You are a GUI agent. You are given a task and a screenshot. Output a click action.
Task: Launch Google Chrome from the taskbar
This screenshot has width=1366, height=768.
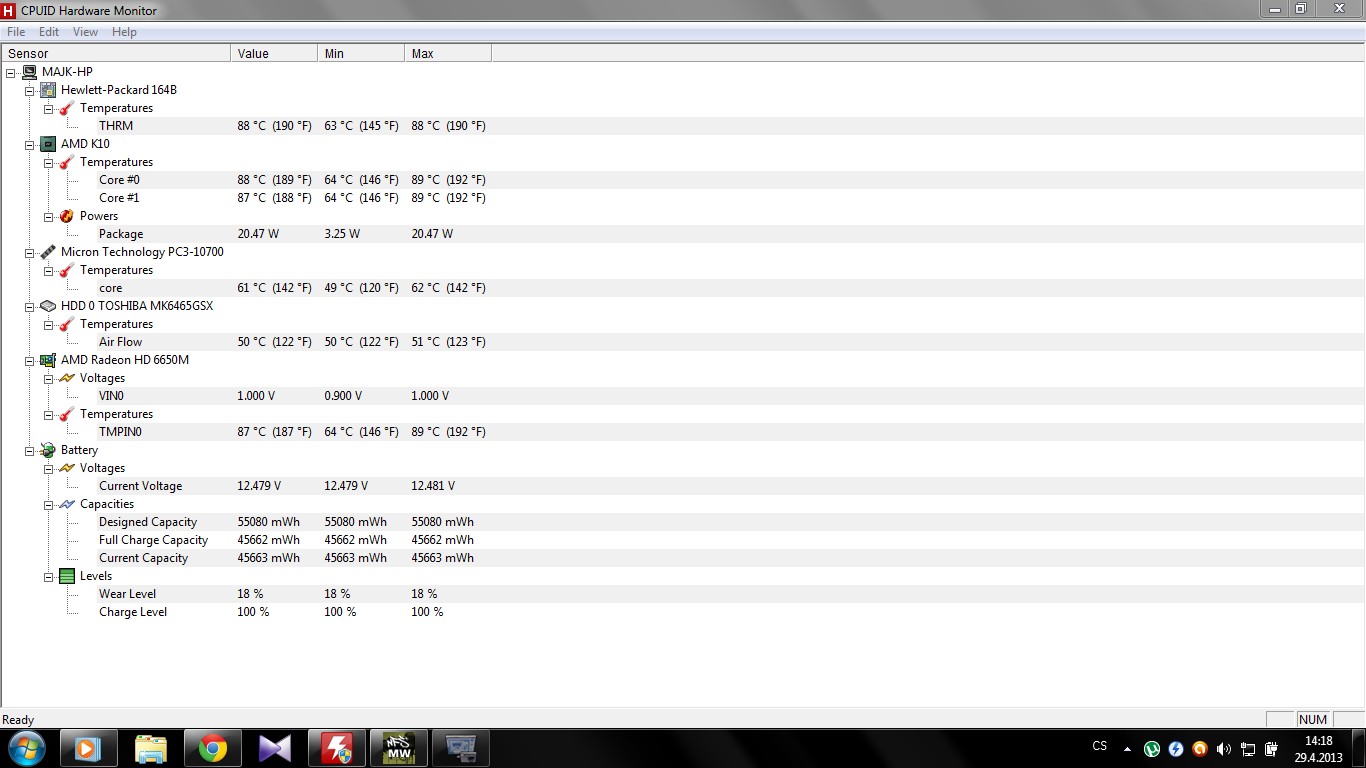[x=212, y=748]
